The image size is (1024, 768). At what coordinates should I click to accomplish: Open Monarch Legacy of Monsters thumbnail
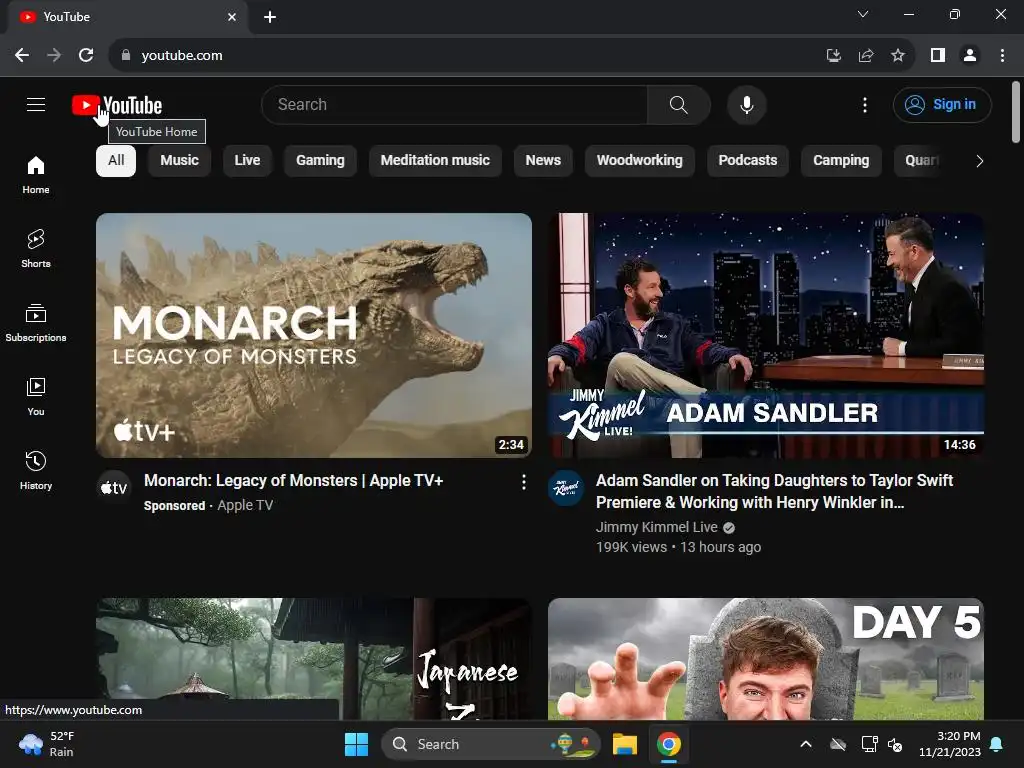point(314,335)
